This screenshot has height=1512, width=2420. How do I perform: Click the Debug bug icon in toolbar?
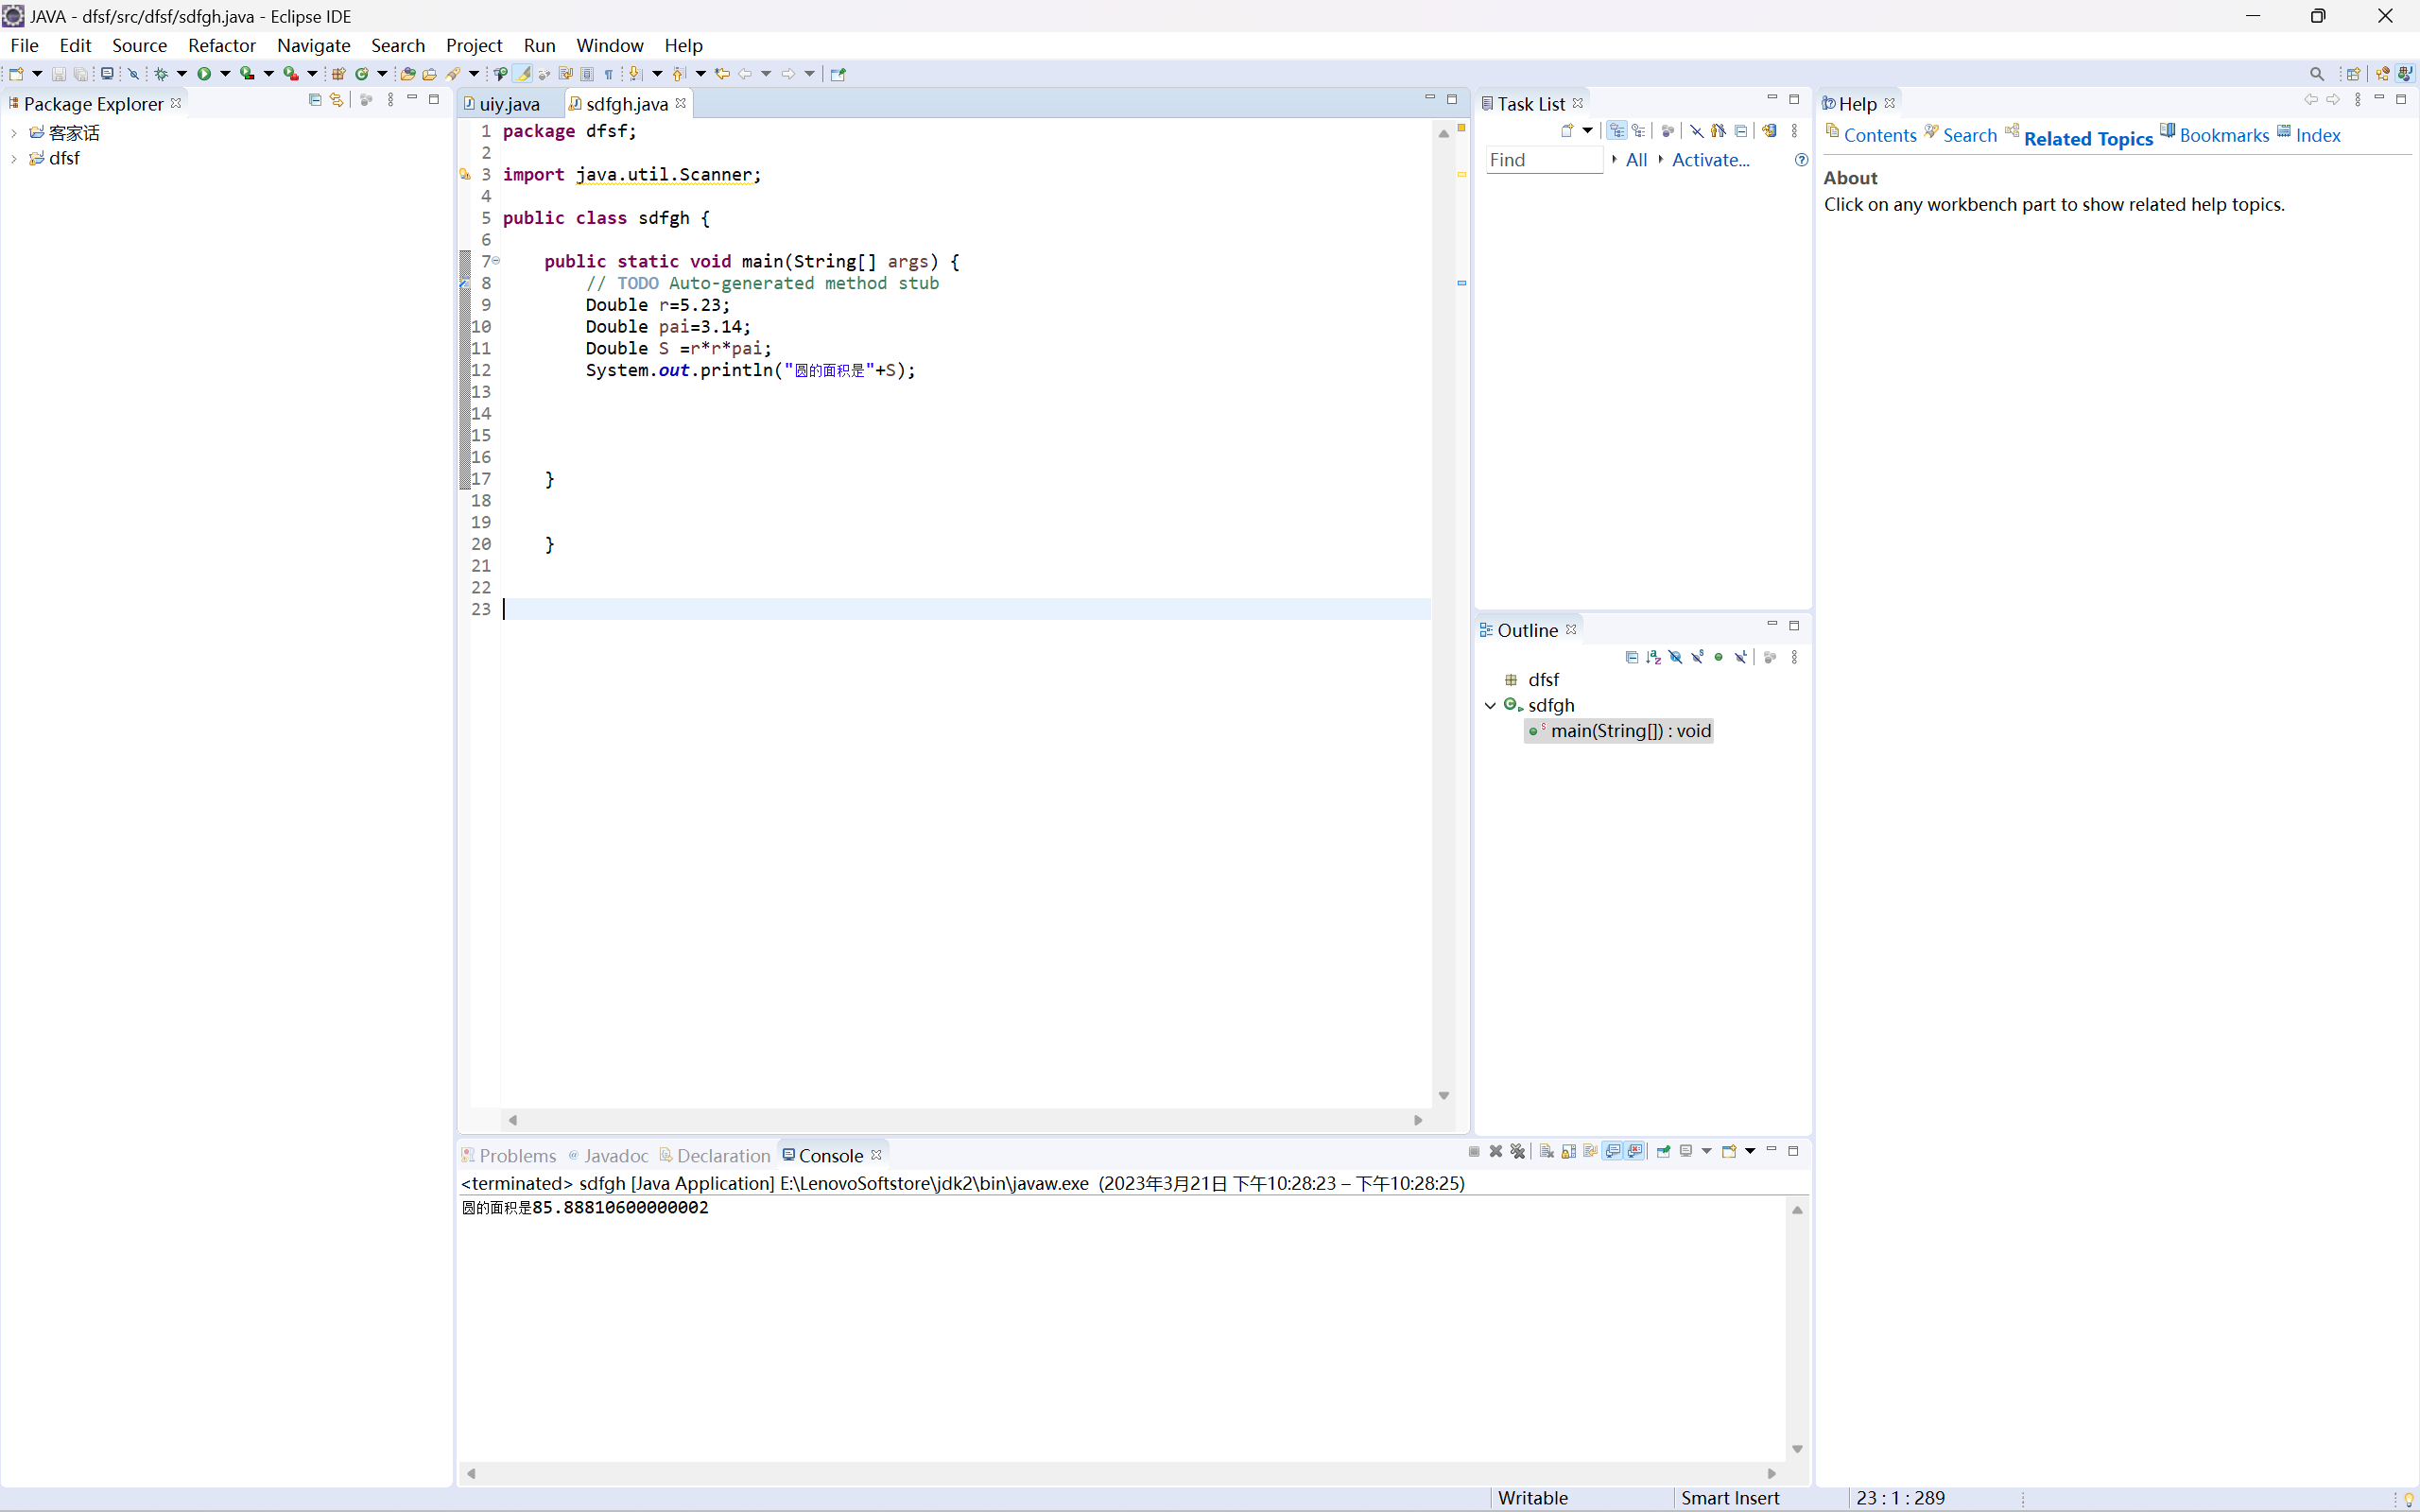point(161,74)
